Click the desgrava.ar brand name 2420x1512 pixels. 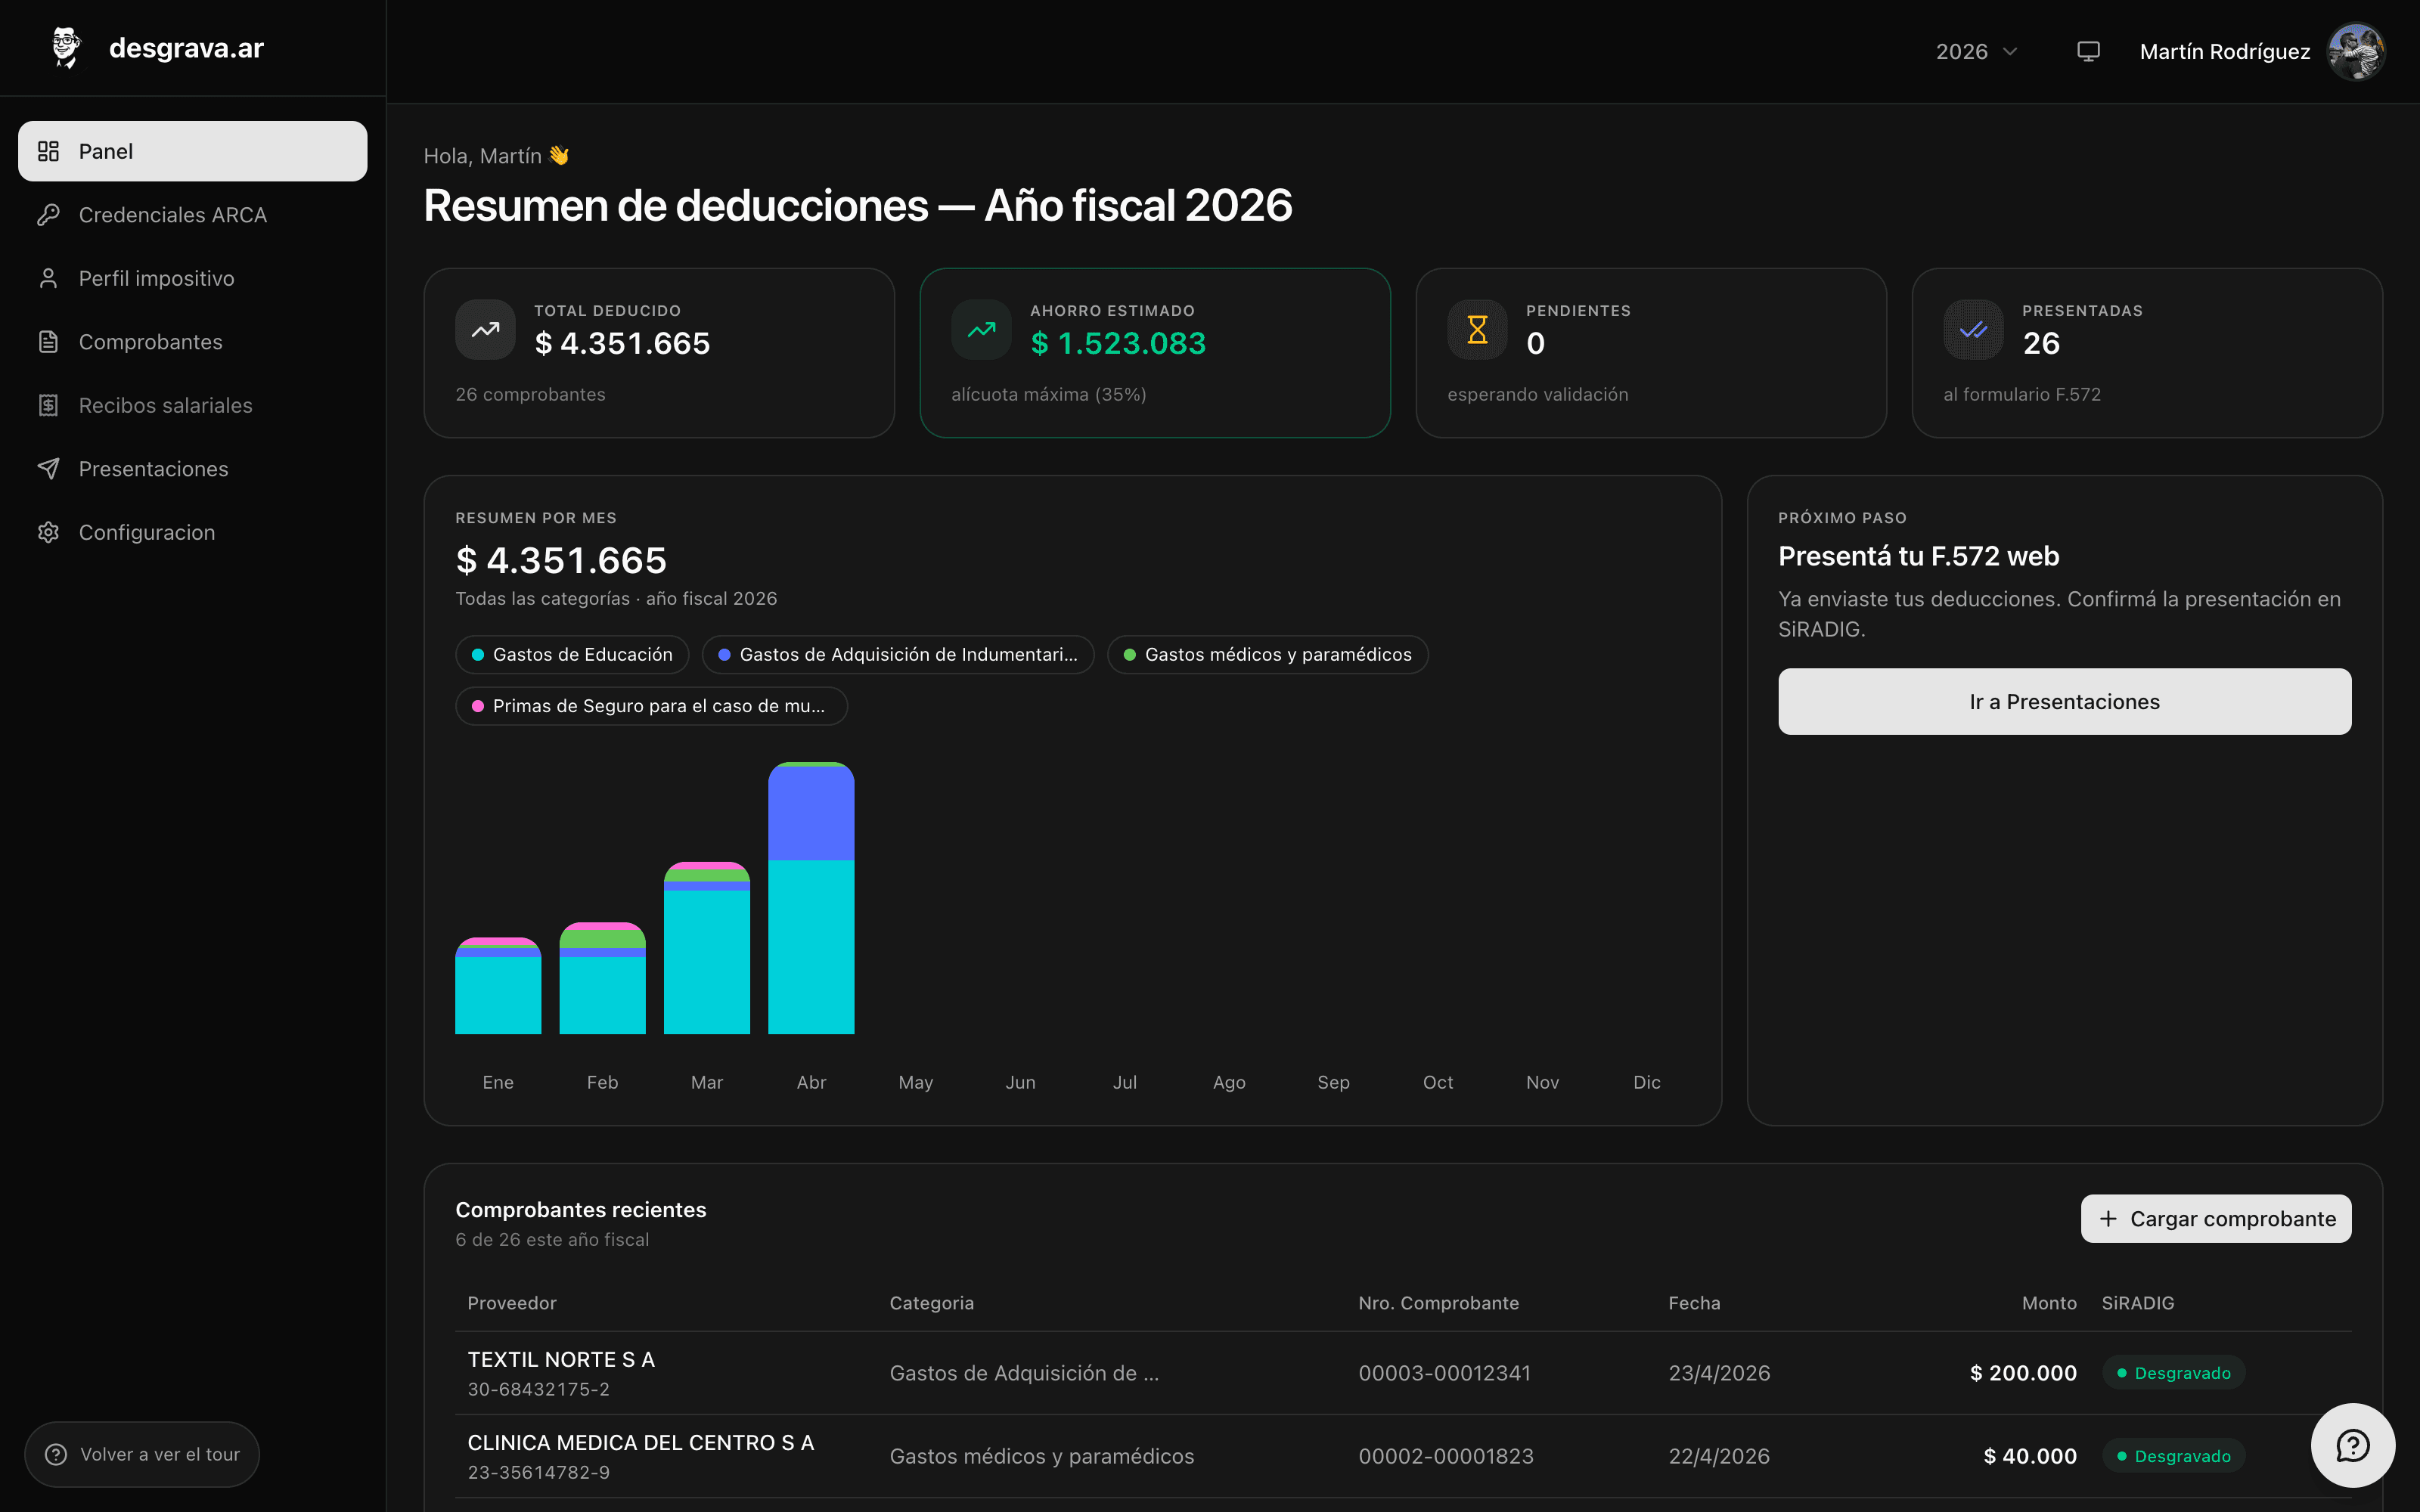pyautogui.click(x=186, y=48)
